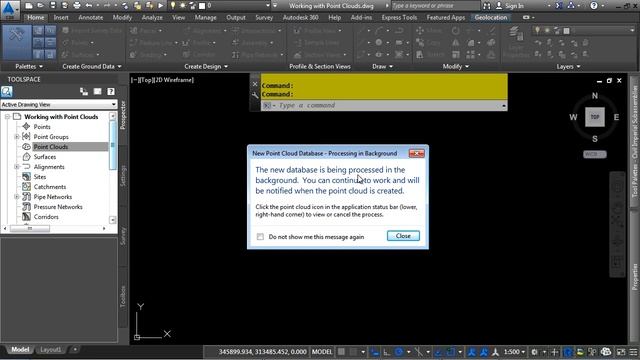The height and width of the screenshot is (360, 640).
Task: Close the command line with its X
Action: pyautogui.click(x=255, y=84)
